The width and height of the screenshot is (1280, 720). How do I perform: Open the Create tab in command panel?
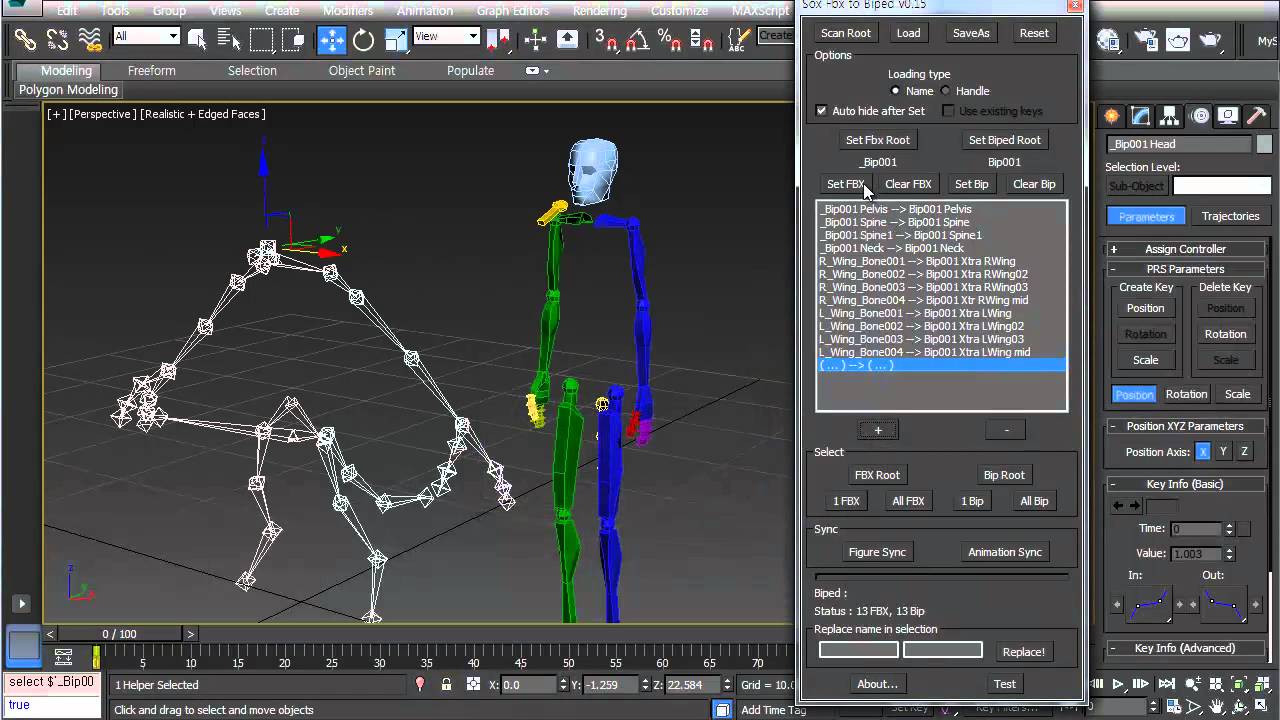[1112, 115]
